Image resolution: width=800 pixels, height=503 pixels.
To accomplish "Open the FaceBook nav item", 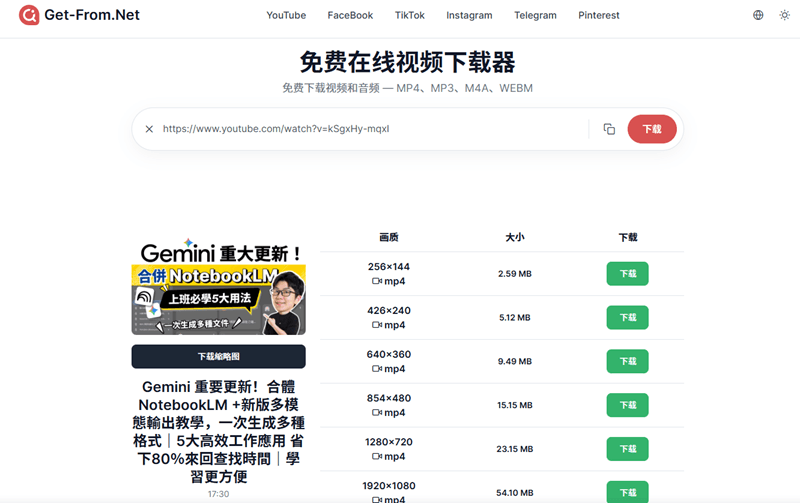I will (x=350, y=15).
